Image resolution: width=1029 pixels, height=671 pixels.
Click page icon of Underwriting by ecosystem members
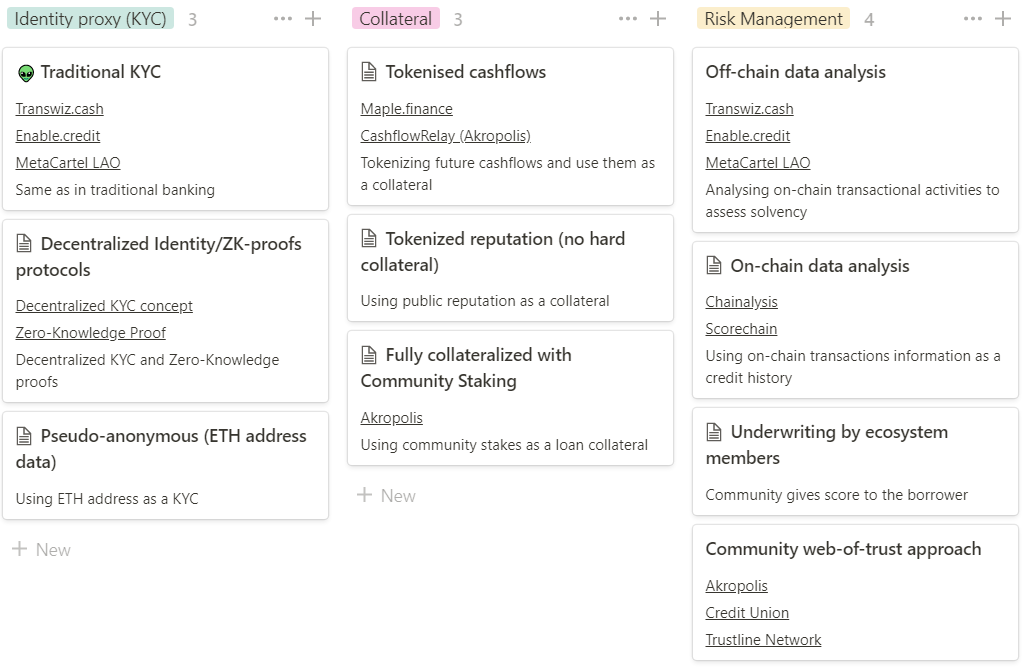(x=714, y=431)
